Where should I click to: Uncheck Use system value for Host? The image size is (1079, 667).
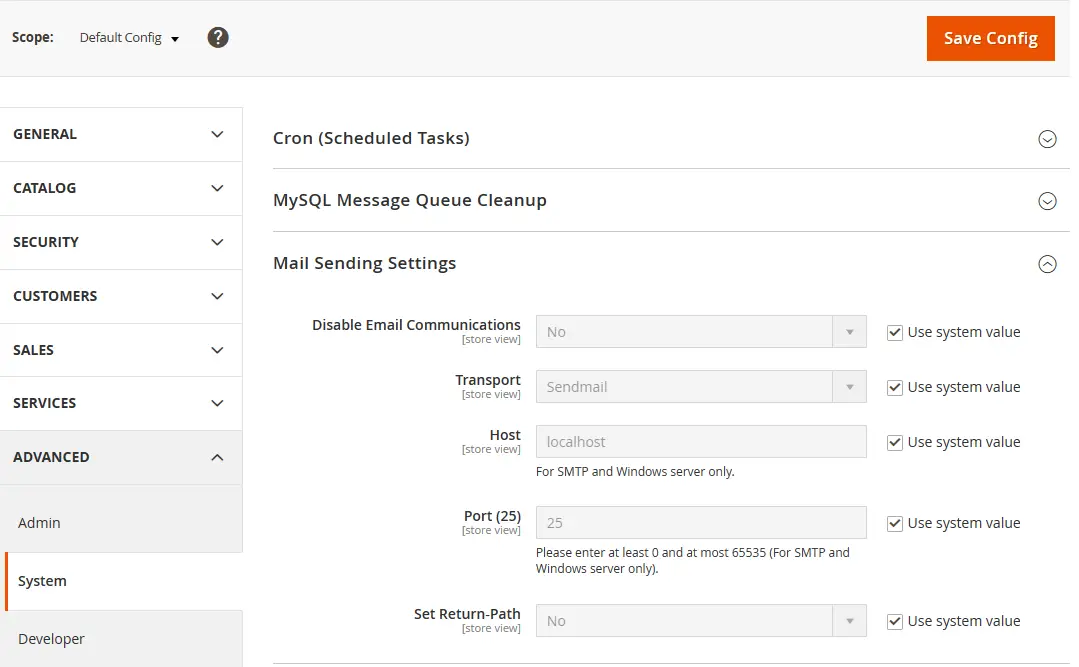(894, 442)
